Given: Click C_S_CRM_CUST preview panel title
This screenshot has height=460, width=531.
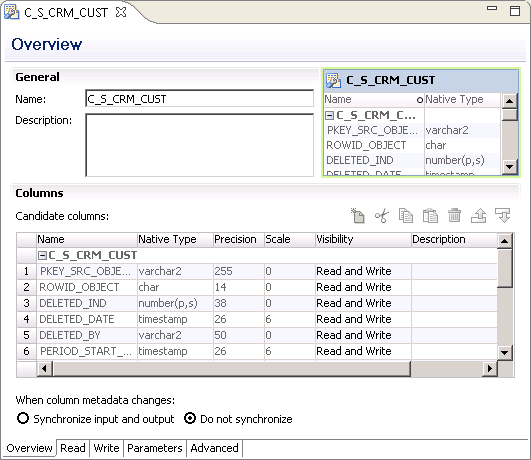Looking at the screenshot, I should (x=390, y=80).
